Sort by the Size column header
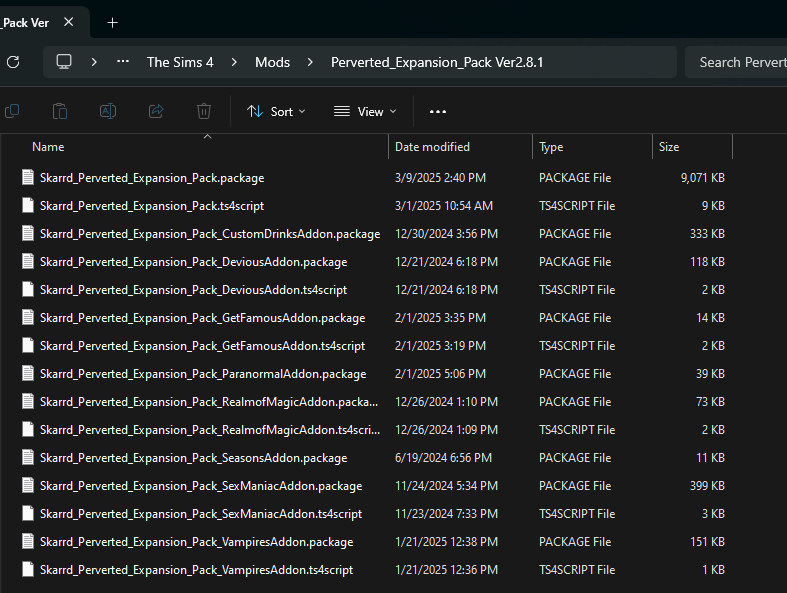787x593 pixels. pos(669,147)
